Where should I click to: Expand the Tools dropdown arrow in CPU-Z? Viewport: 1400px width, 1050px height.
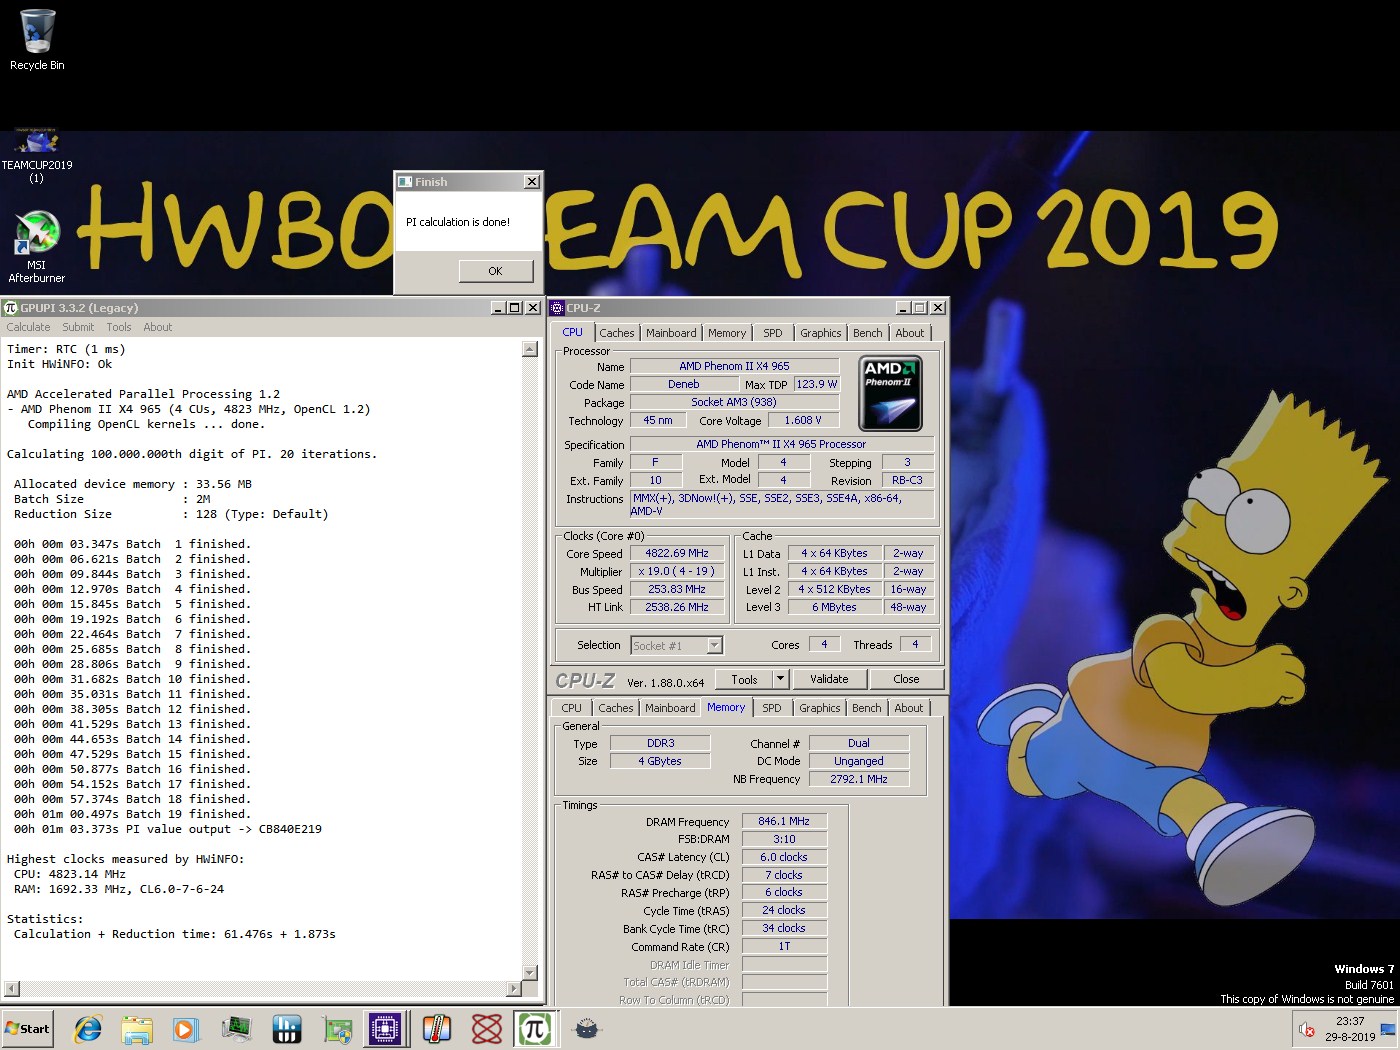[780, 679]
